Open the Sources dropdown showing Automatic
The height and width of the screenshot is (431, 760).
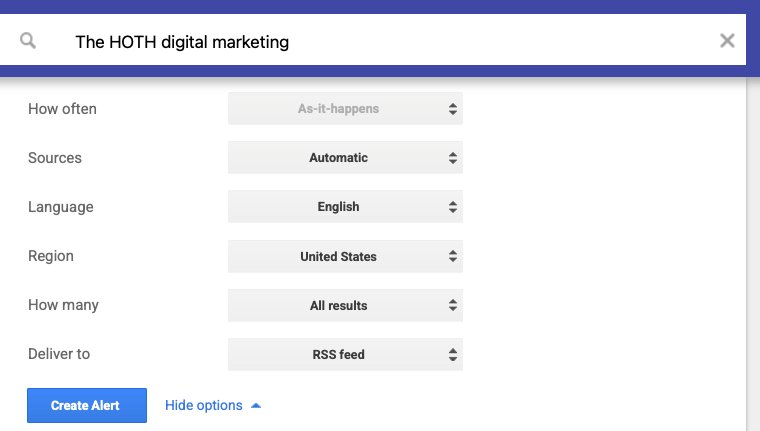(345, 158)
